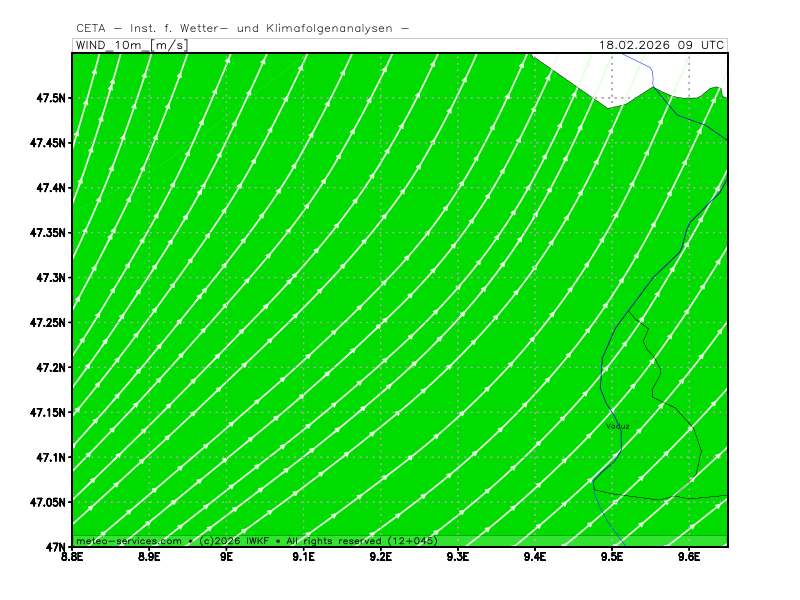Click the 18.02.2026 09 UTC timestamp
The height and width of the screenshot is (600, 800).
click(x=661, y=45)
